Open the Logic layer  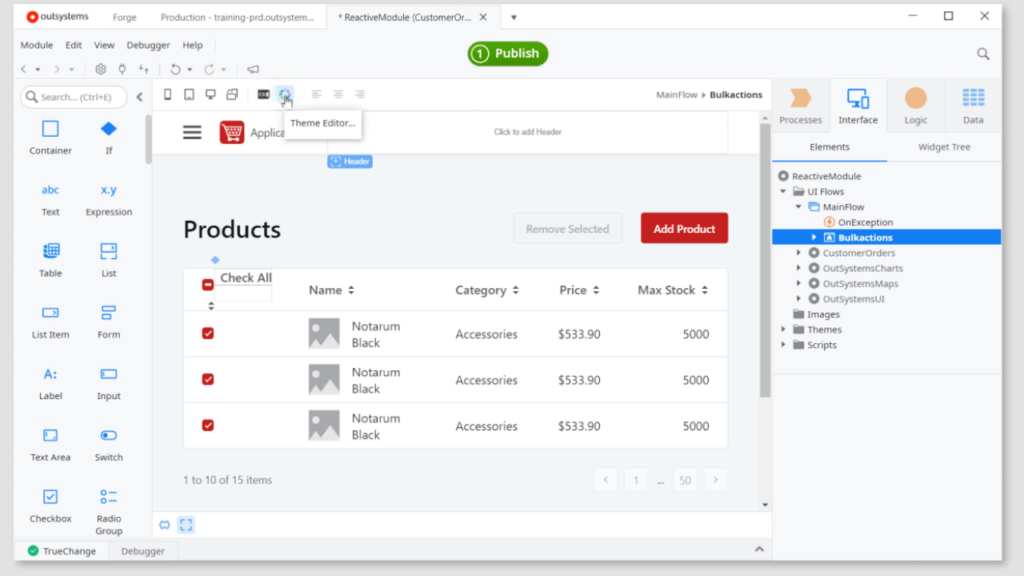coord(916,106)
